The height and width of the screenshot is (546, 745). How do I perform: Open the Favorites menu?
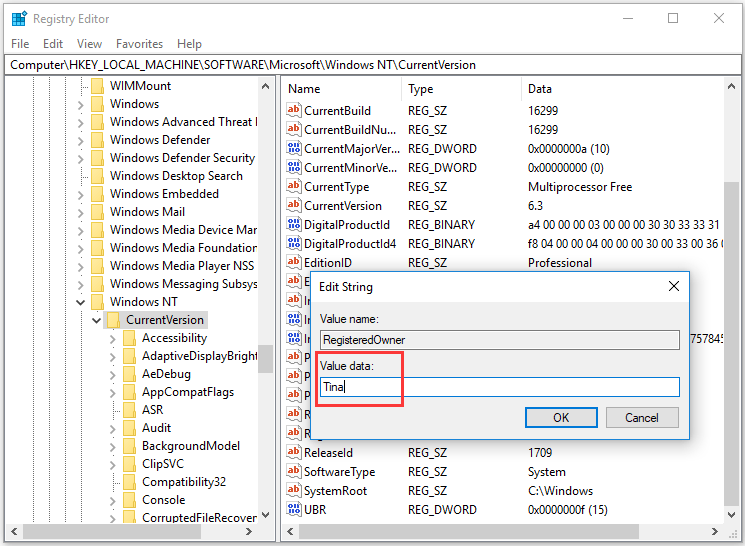pos(139,44)
